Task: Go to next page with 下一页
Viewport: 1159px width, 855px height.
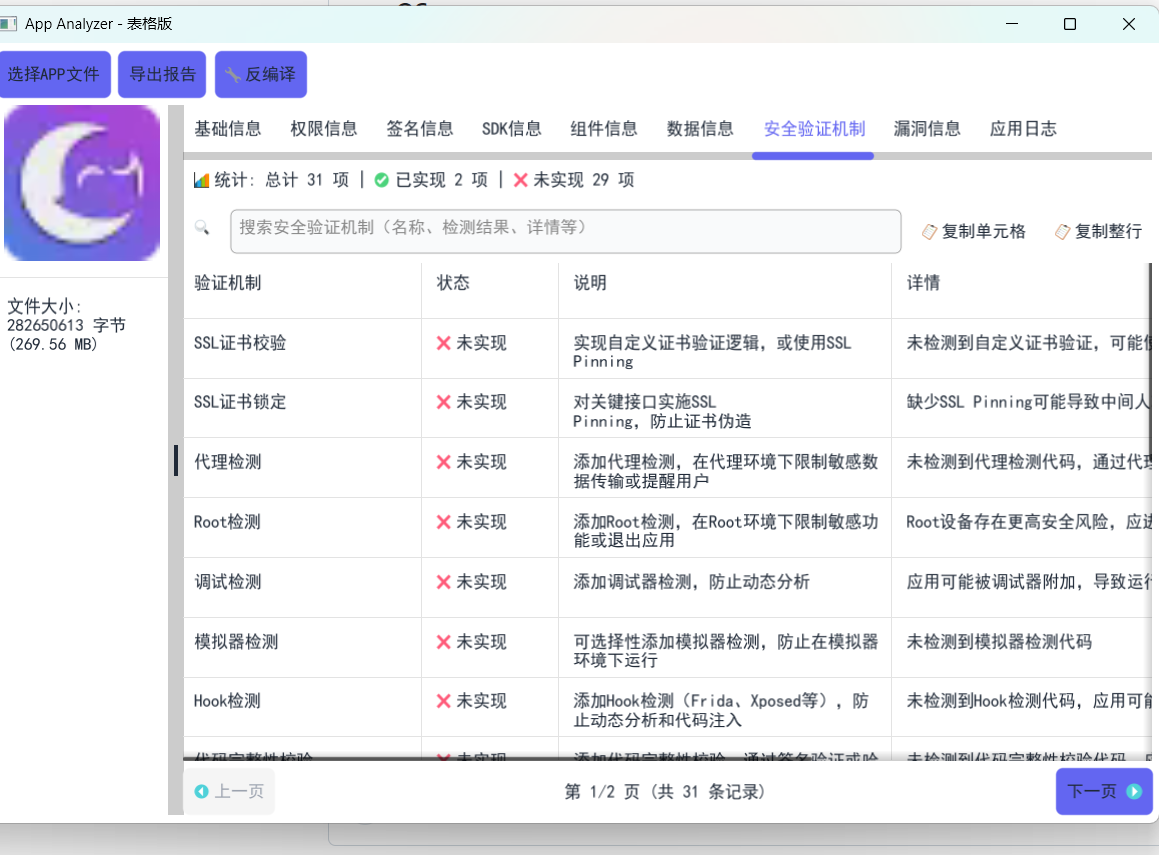Action: (x=1104, y=791)
